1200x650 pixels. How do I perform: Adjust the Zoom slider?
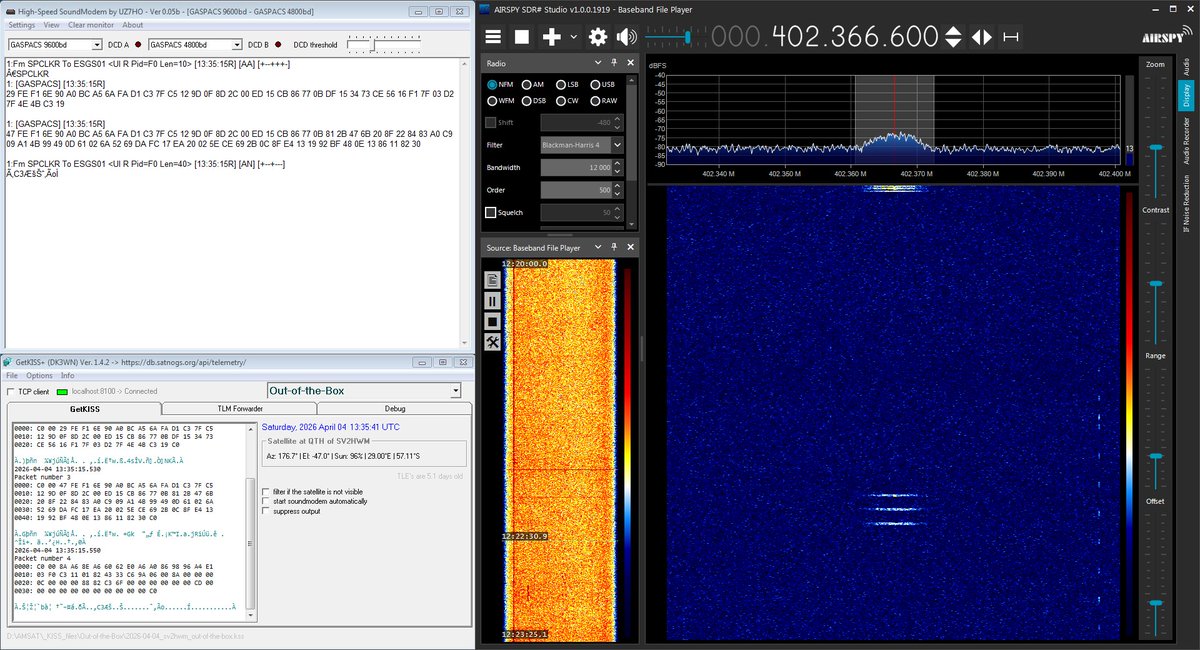coord(1155,148)
